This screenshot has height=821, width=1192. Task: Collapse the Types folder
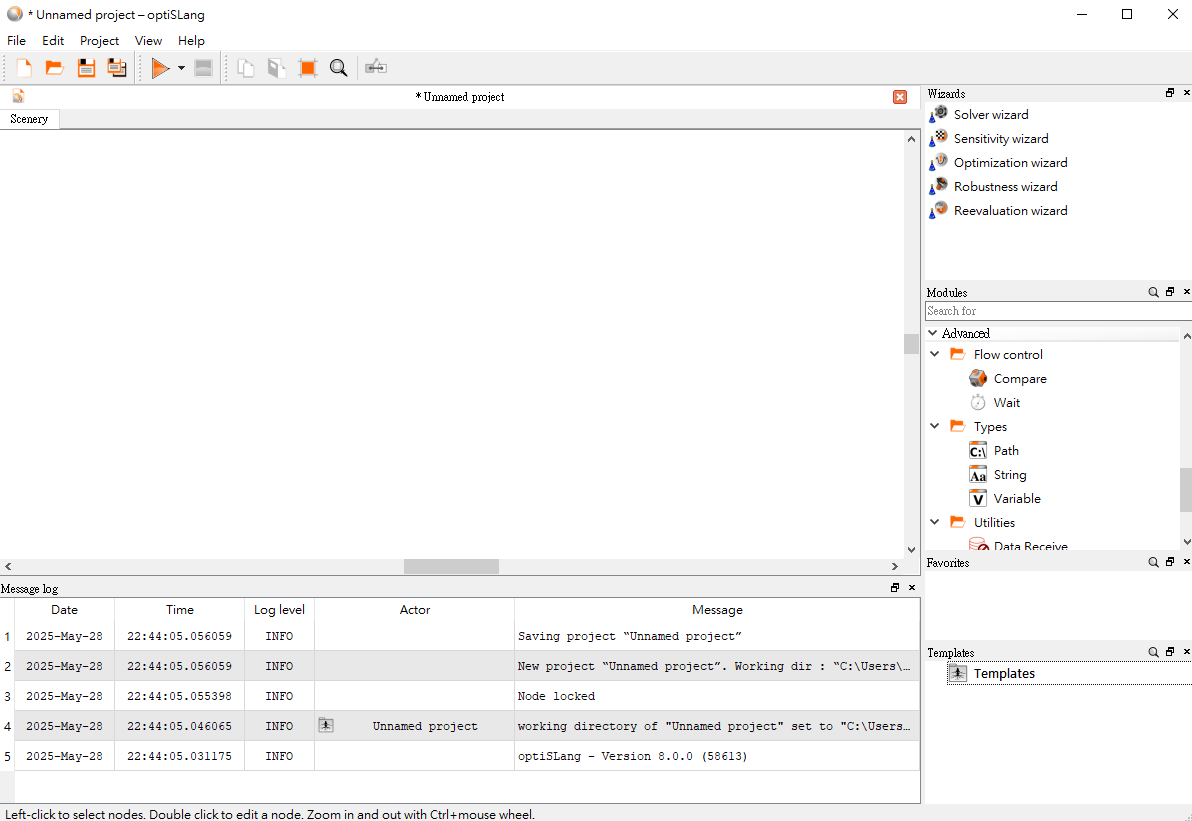[x=935, y=426]
